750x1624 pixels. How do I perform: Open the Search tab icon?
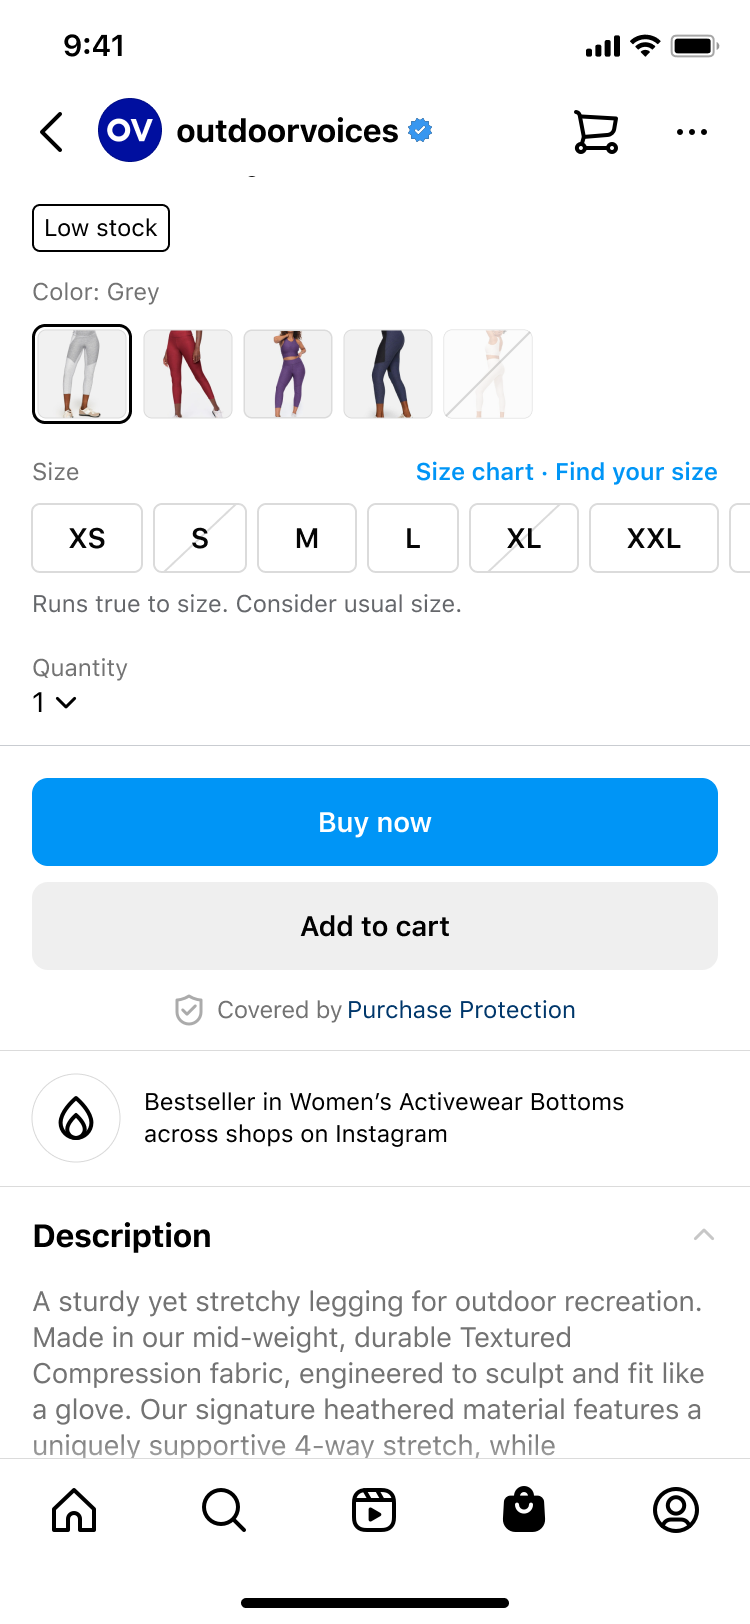[x=224, y=1510]
